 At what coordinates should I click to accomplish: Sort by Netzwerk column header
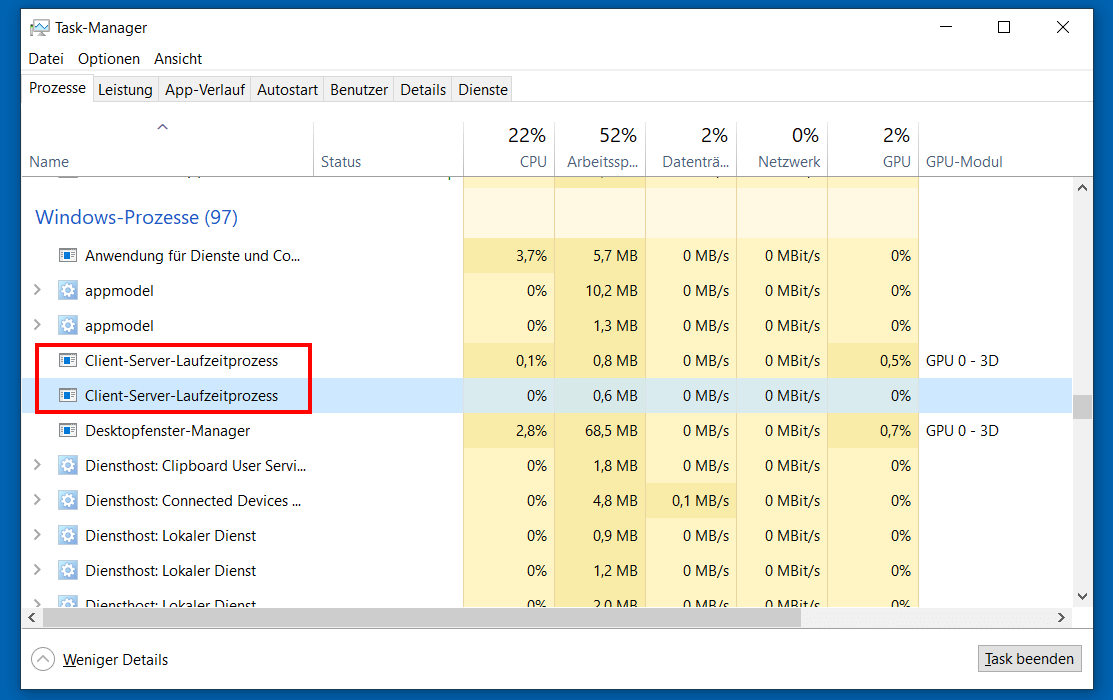[x=782, y=149]
